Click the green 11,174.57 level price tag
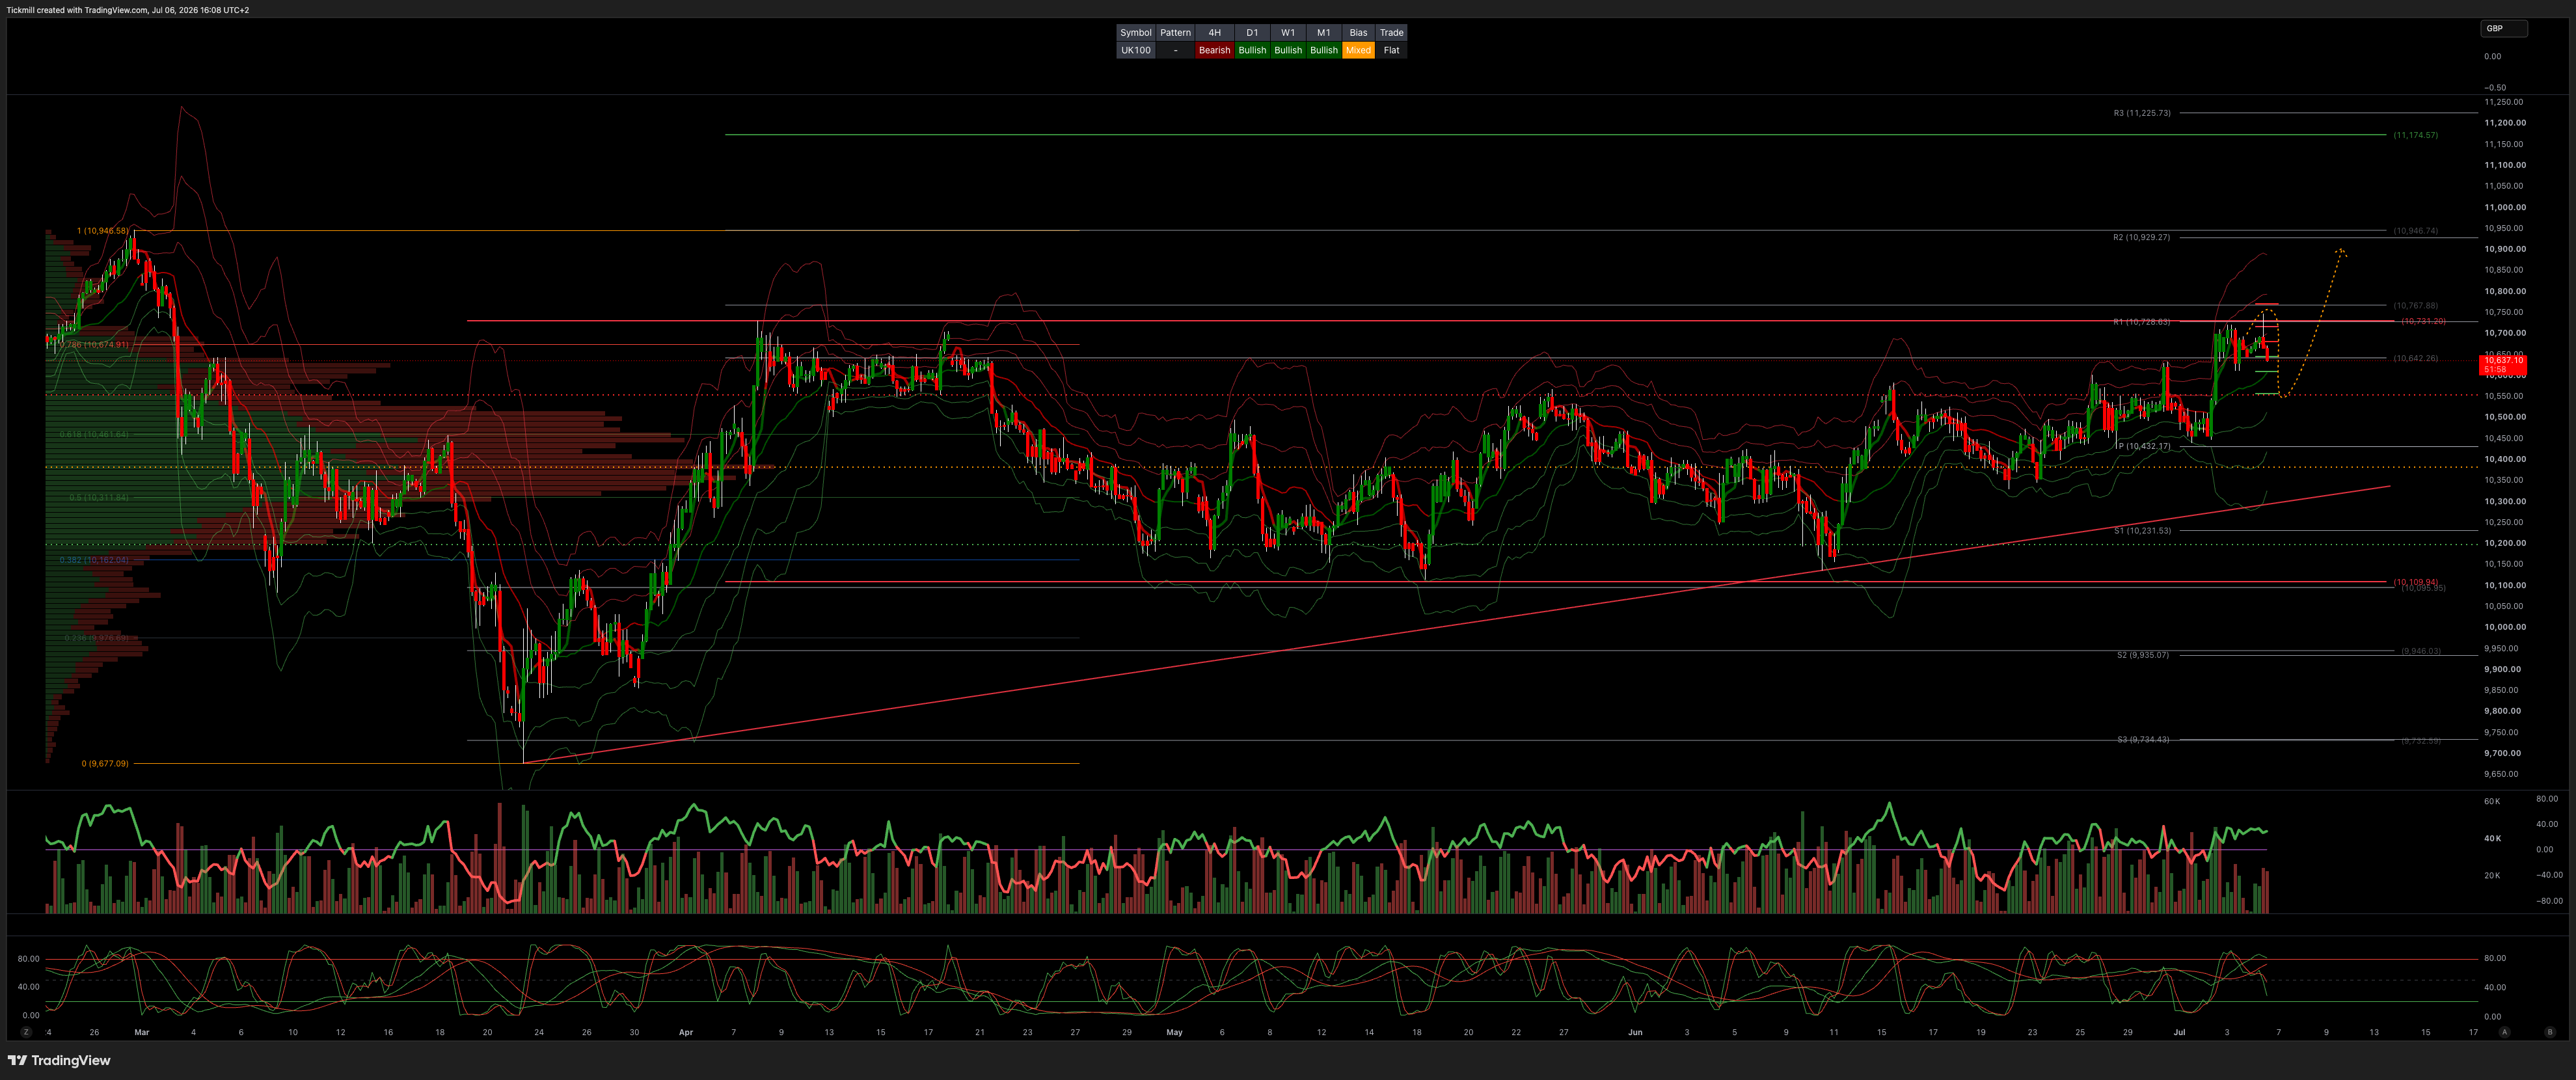The width and height of the screenshot is (2576, 1080). [2416, 135]
